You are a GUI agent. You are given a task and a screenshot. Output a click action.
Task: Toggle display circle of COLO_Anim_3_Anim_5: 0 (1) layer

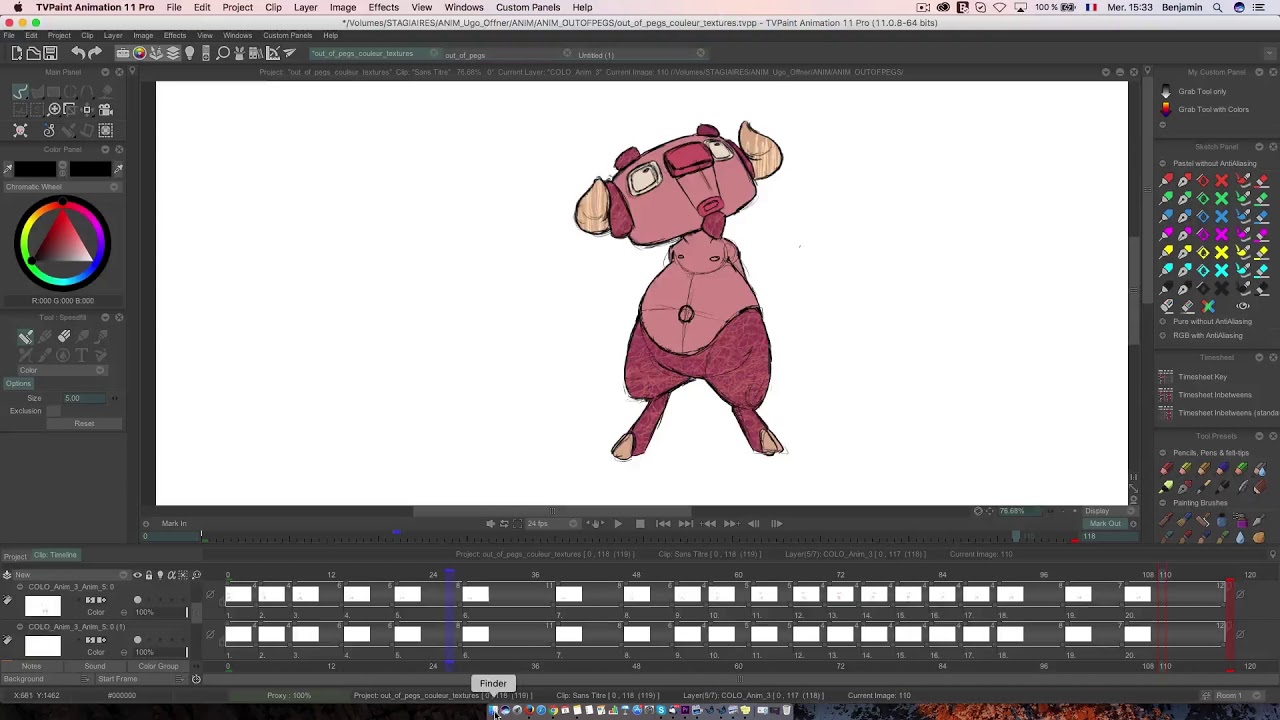[137, 640]
